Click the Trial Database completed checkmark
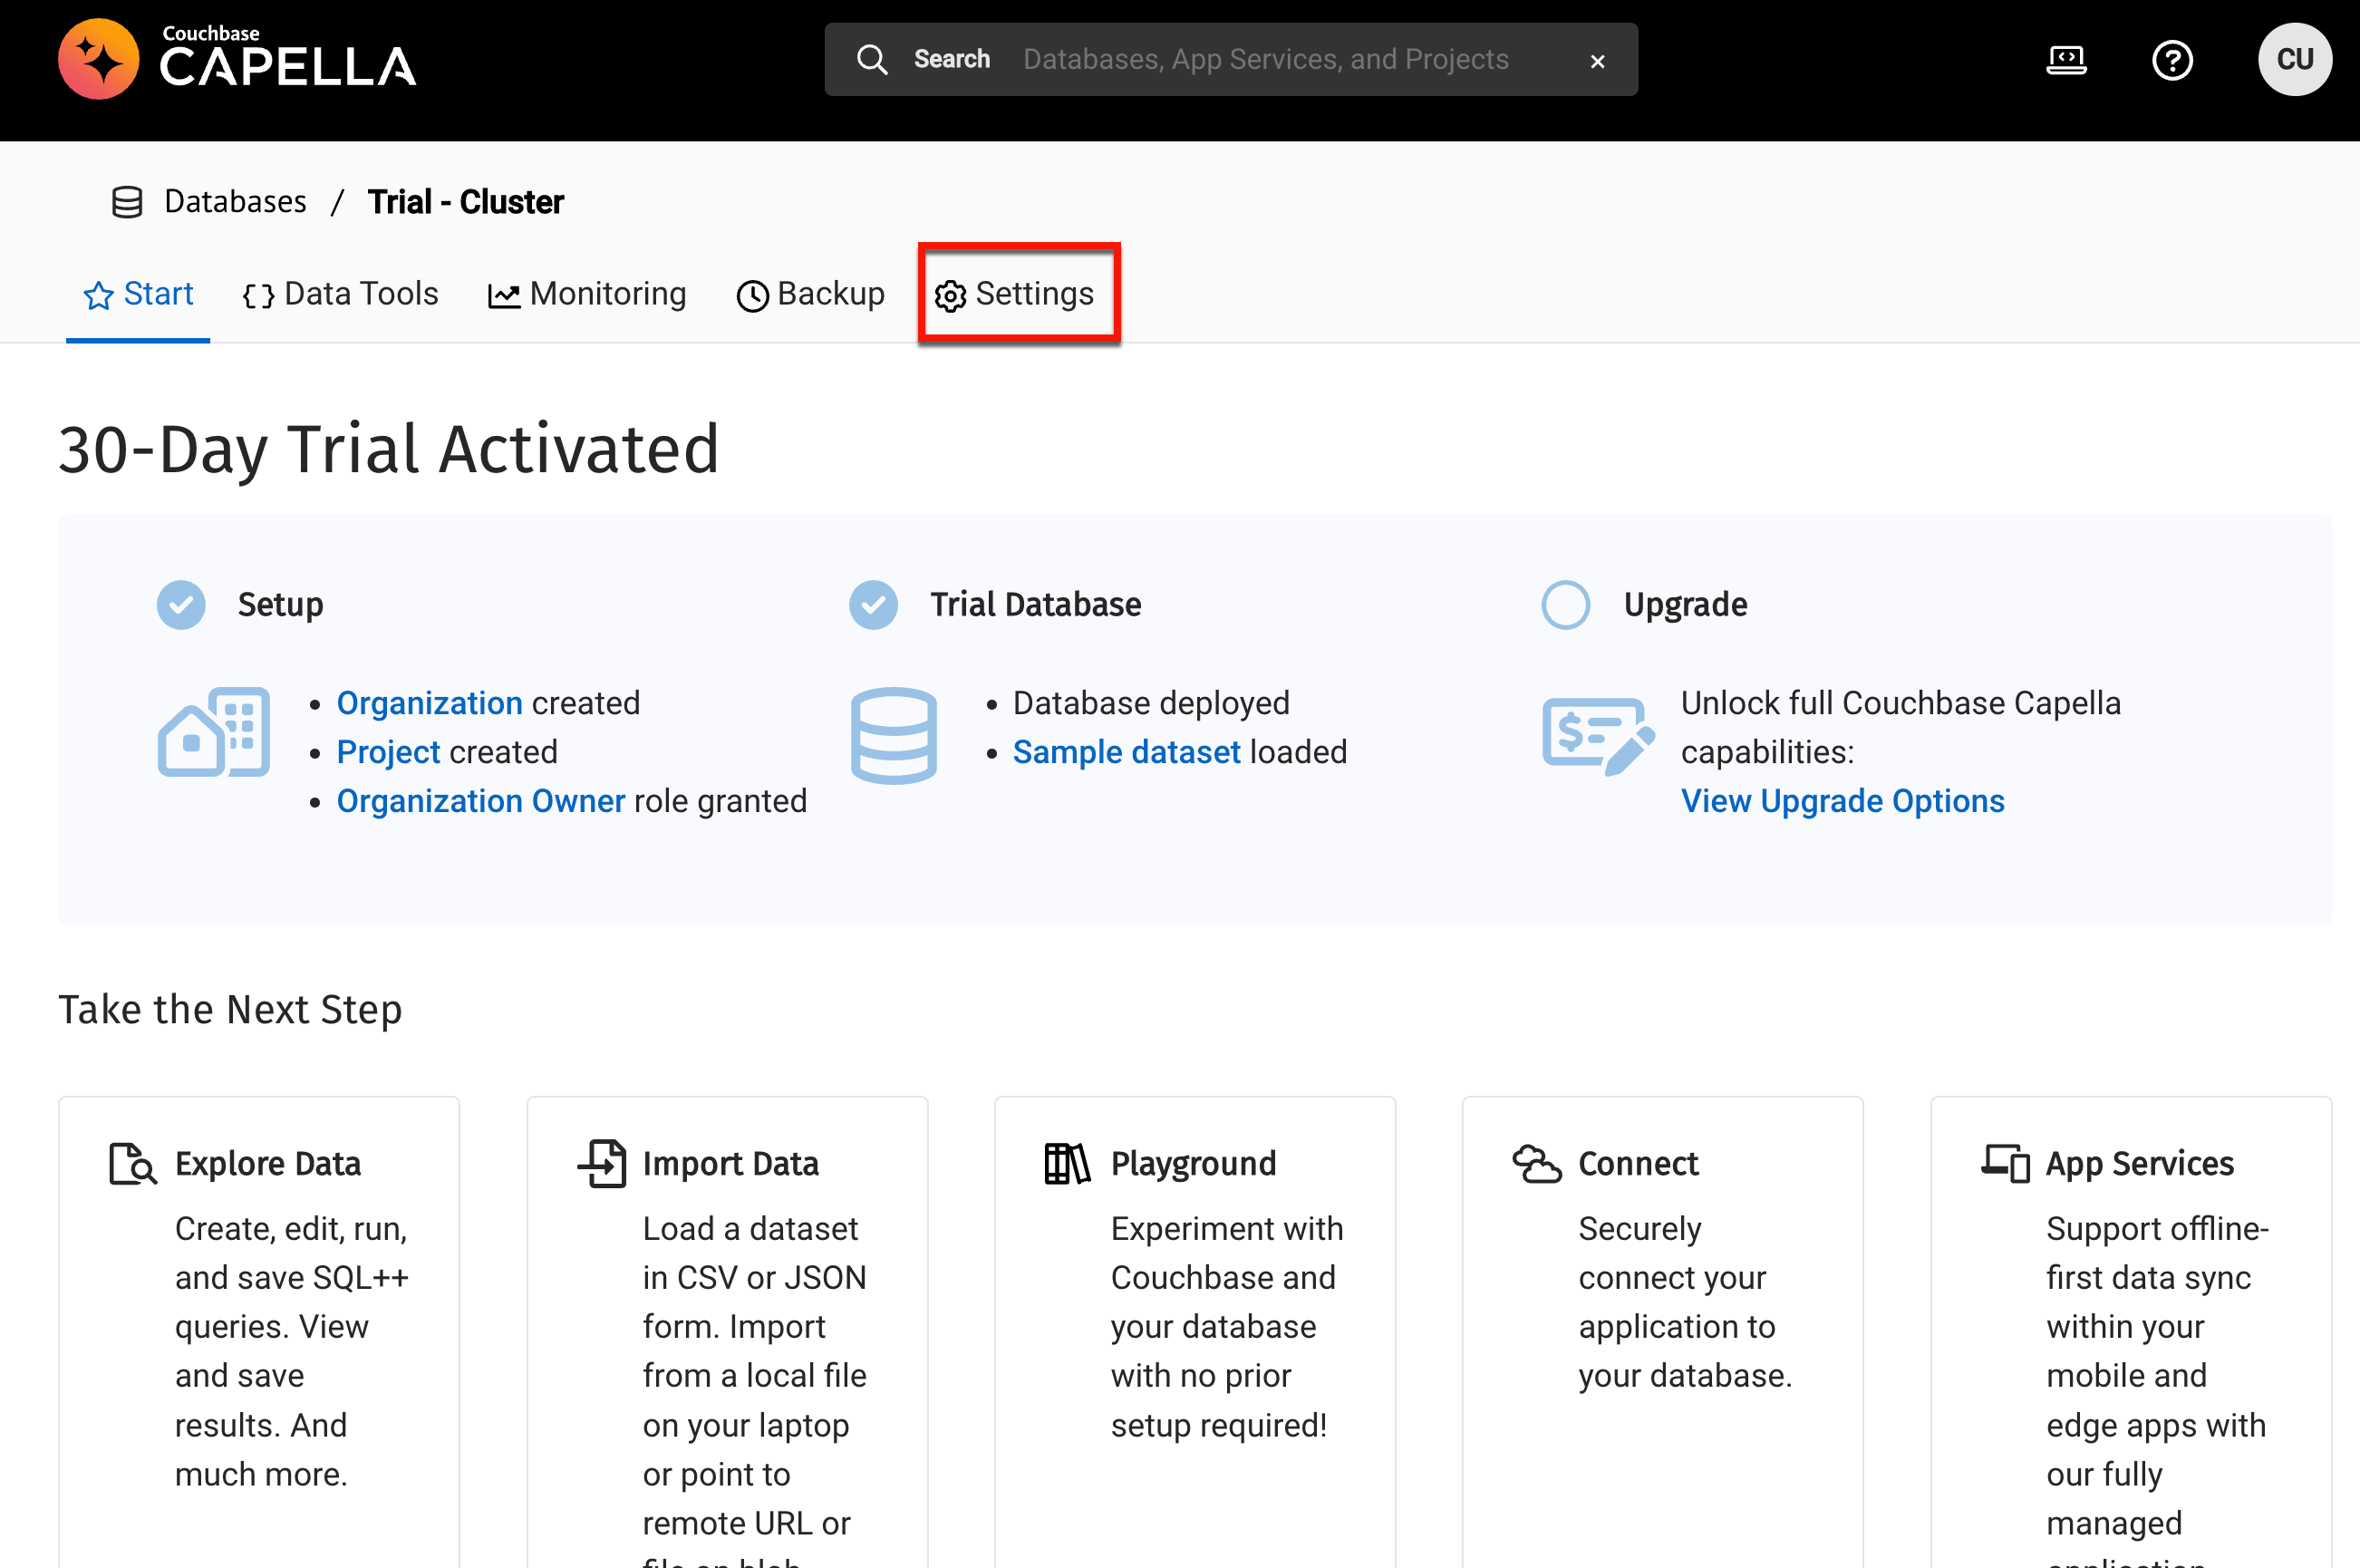Viewport: 2360px width, 1568px height. point(873,604)
